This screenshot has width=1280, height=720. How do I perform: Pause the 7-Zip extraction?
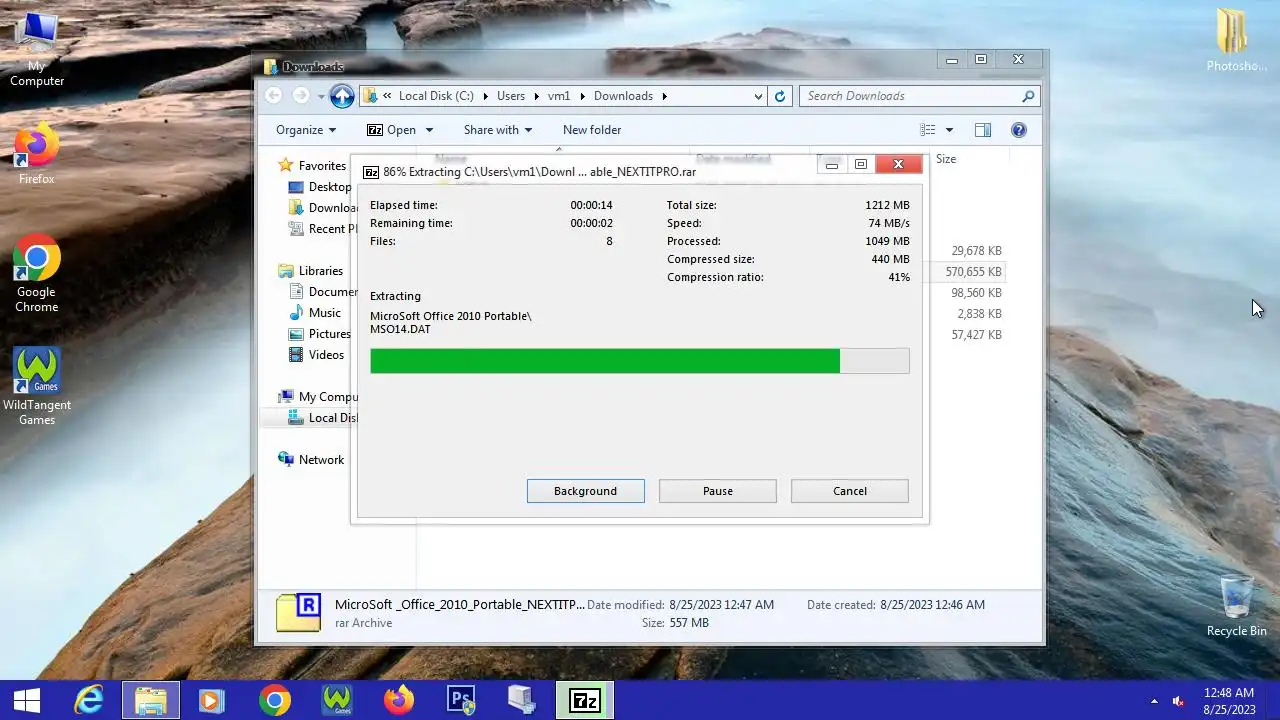coord(717,491)
